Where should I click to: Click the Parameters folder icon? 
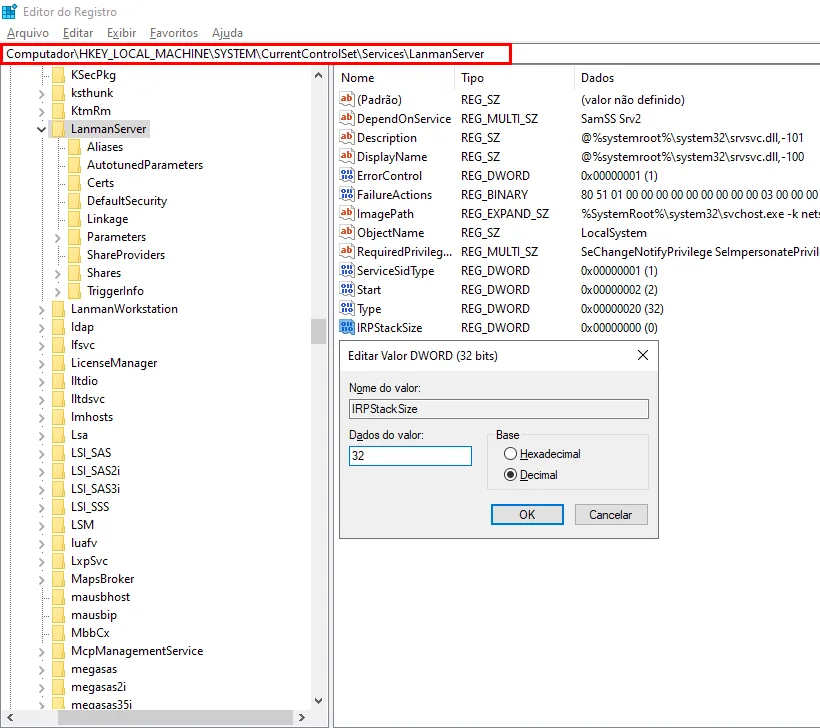point(75,237)
